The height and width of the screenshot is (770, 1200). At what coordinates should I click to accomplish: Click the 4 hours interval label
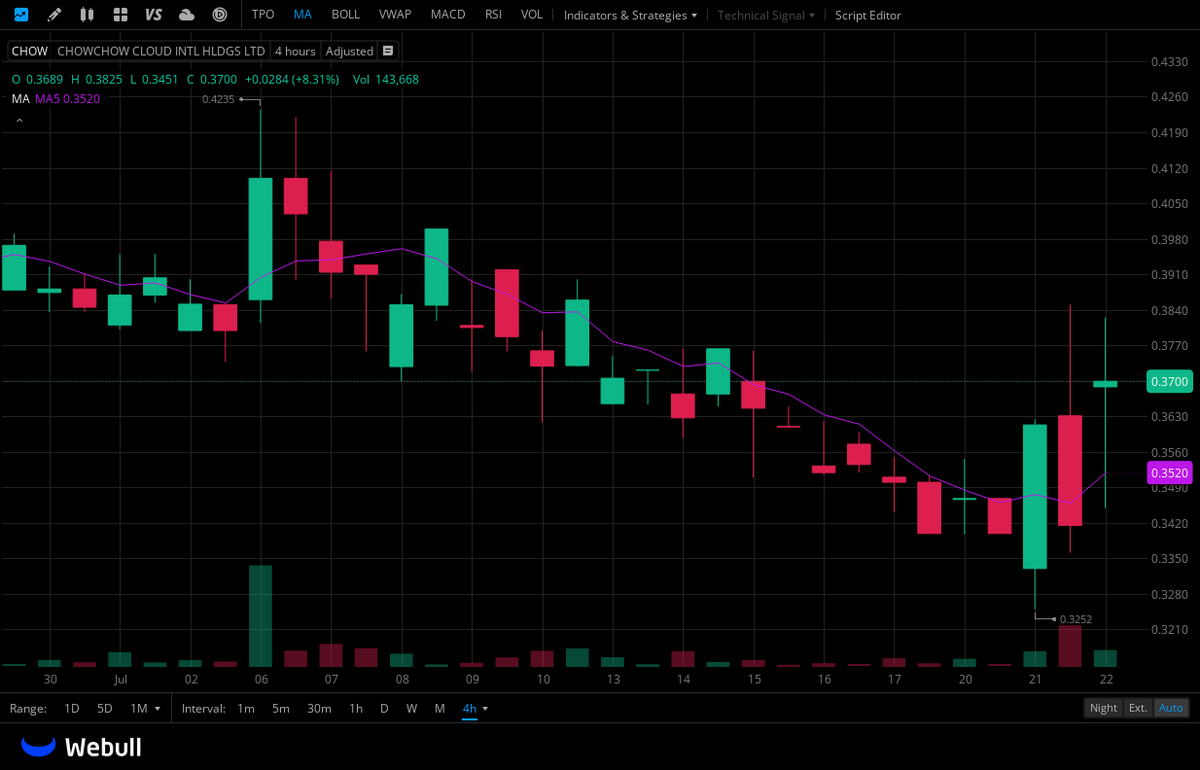pos(295,51)
